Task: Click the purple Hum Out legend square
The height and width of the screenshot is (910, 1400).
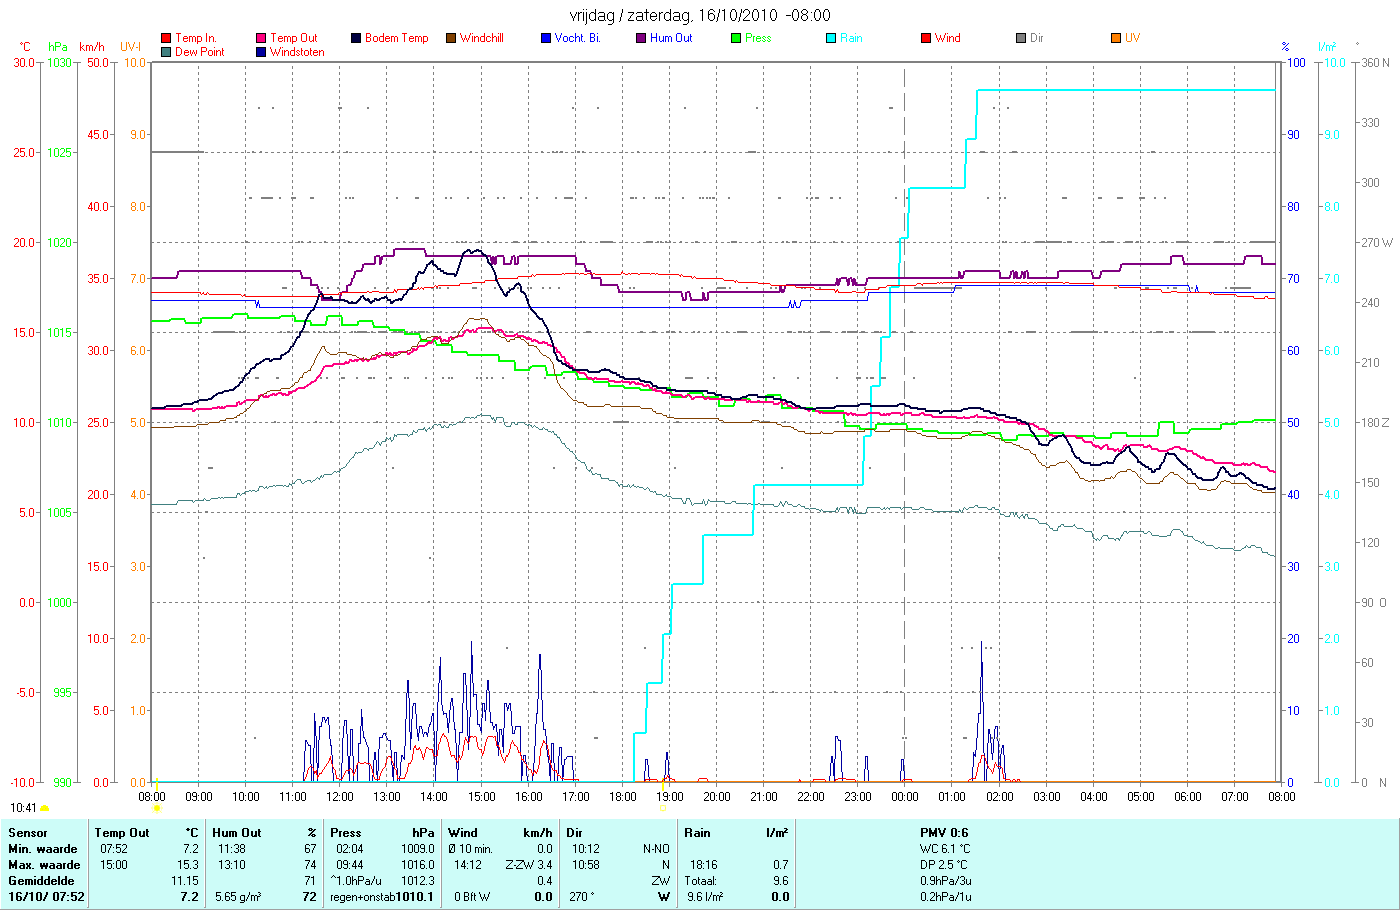Action: [x=641, y=38]
